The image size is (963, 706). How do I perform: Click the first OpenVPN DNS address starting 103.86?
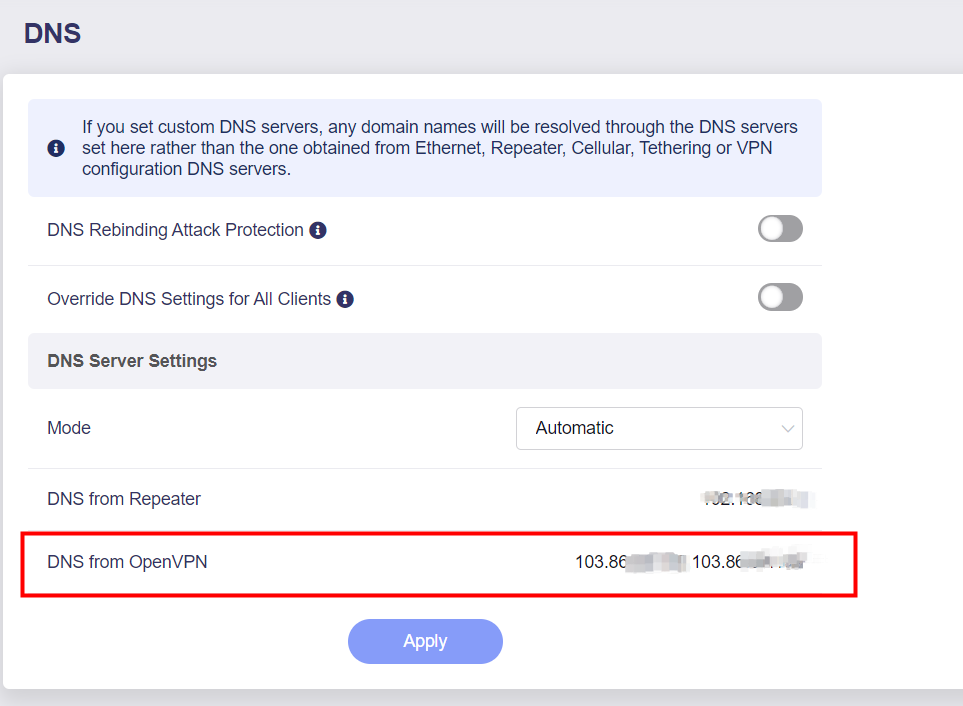(630, 562)
